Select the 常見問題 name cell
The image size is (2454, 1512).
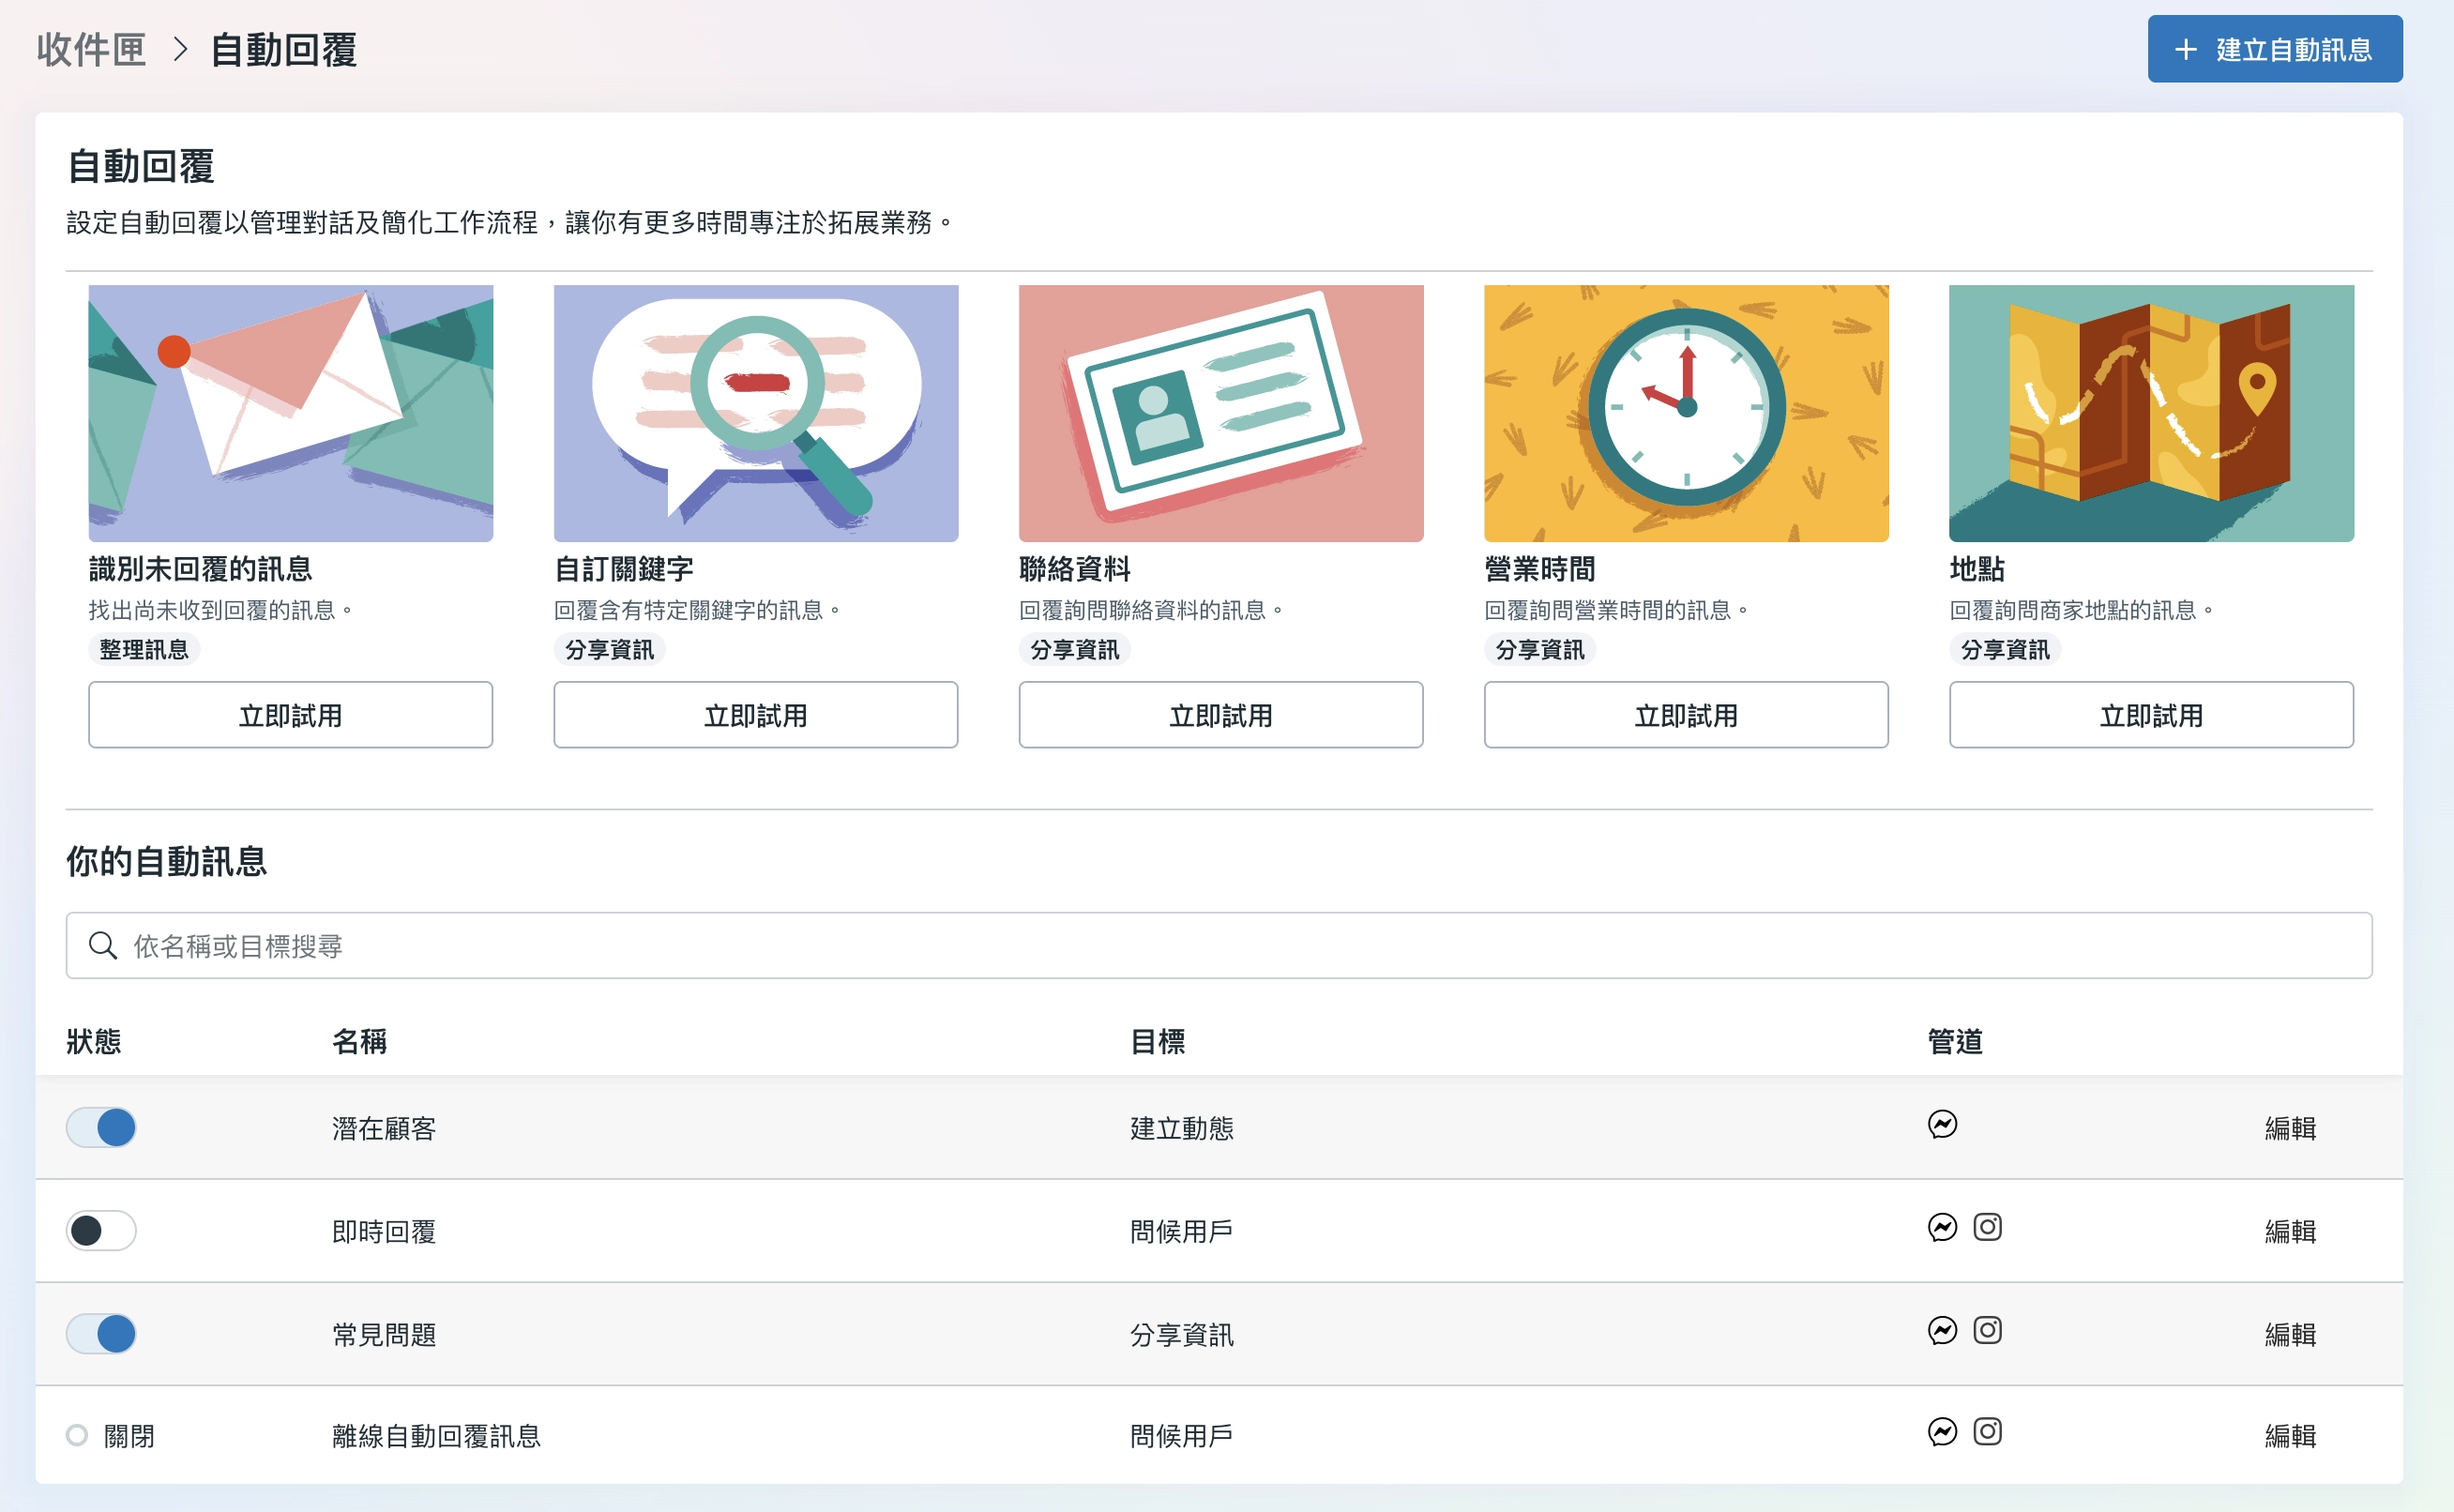tap(384, 1335)
